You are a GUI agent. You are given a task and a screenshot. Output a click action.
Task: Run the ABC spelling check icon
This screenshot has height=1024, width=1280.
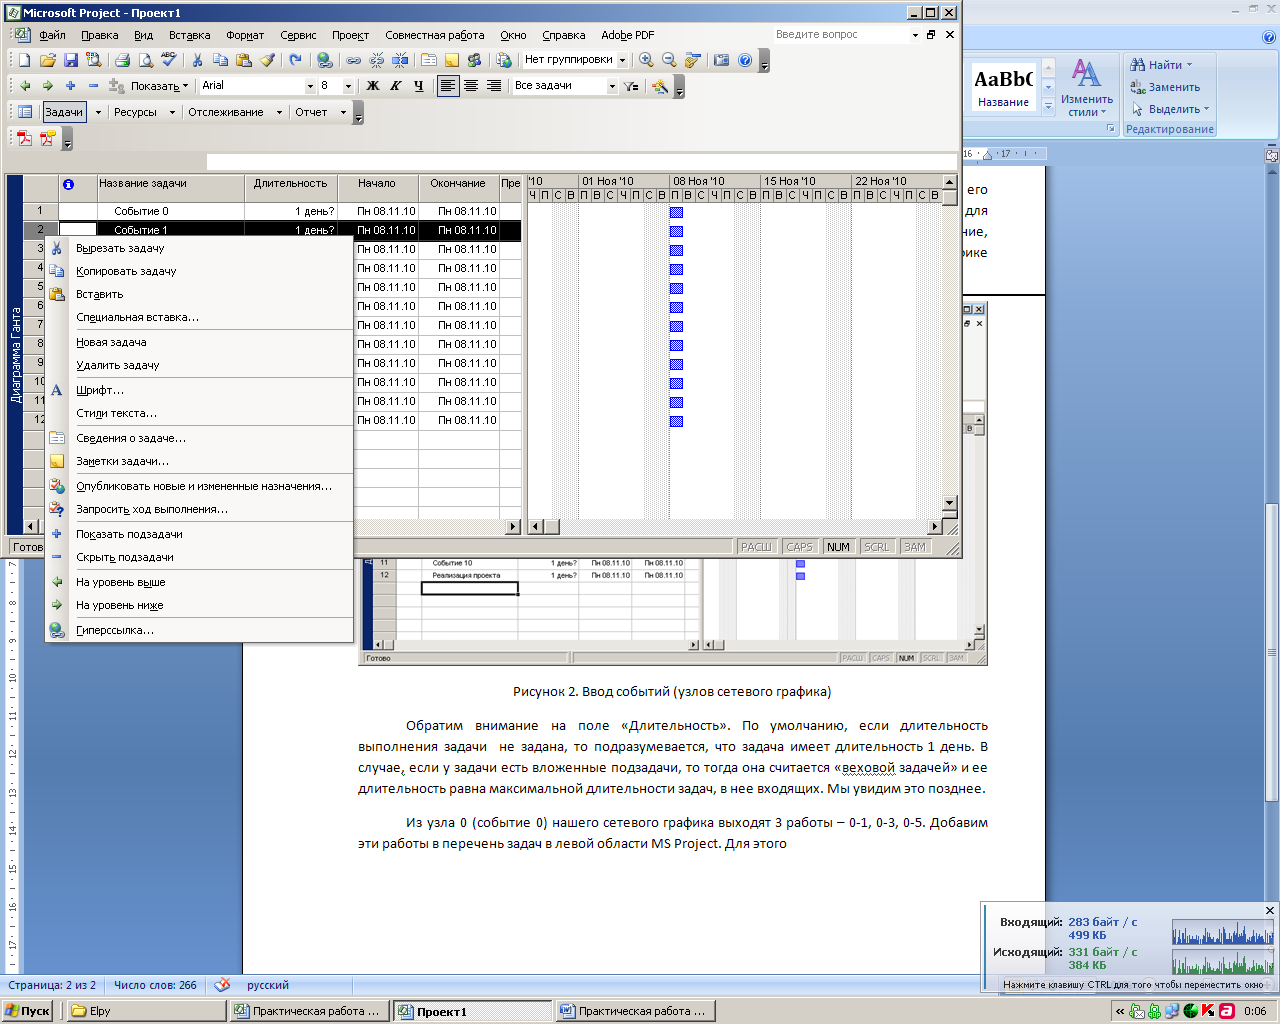click(x=169, y=60)
